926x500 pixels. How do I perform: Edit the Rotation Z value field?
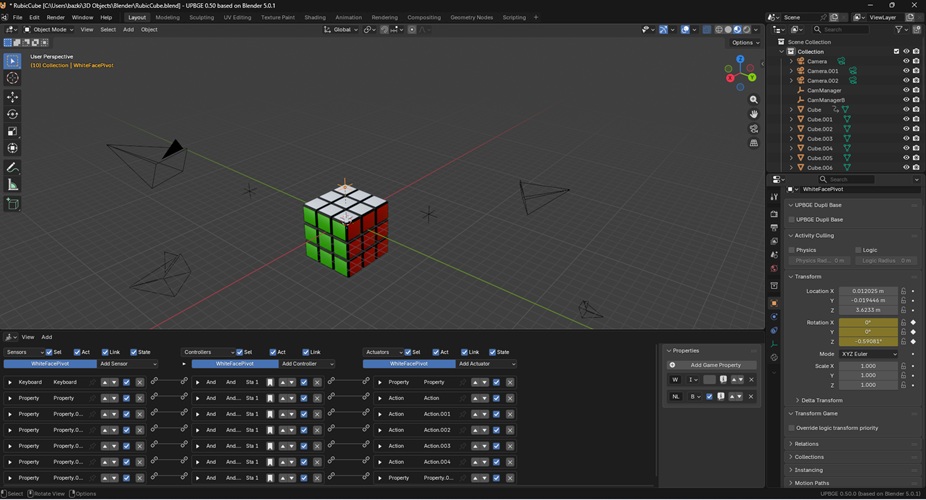tap(868, 341)
